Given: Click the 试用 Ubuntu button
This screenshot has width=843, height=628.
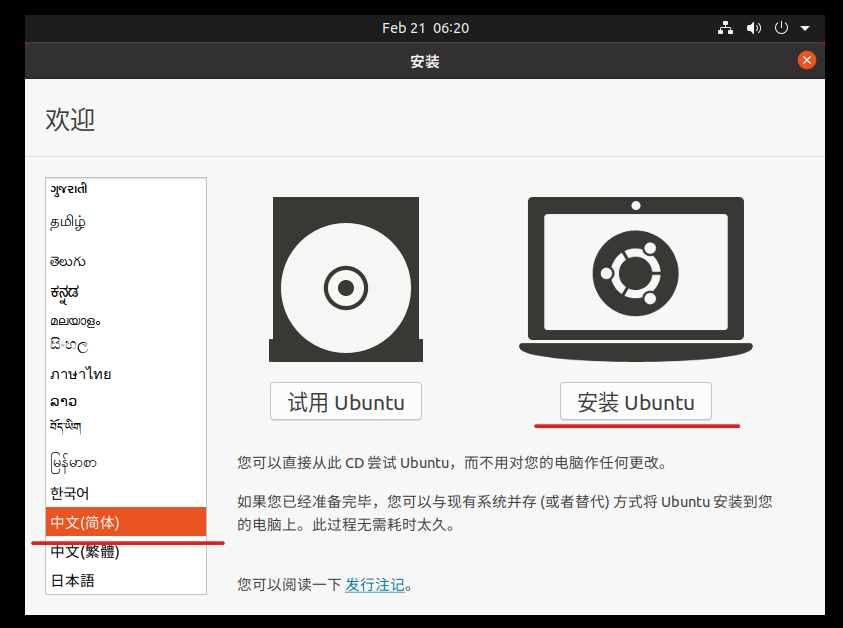Looking at the screenshot, I should click(x=346, y=402).
